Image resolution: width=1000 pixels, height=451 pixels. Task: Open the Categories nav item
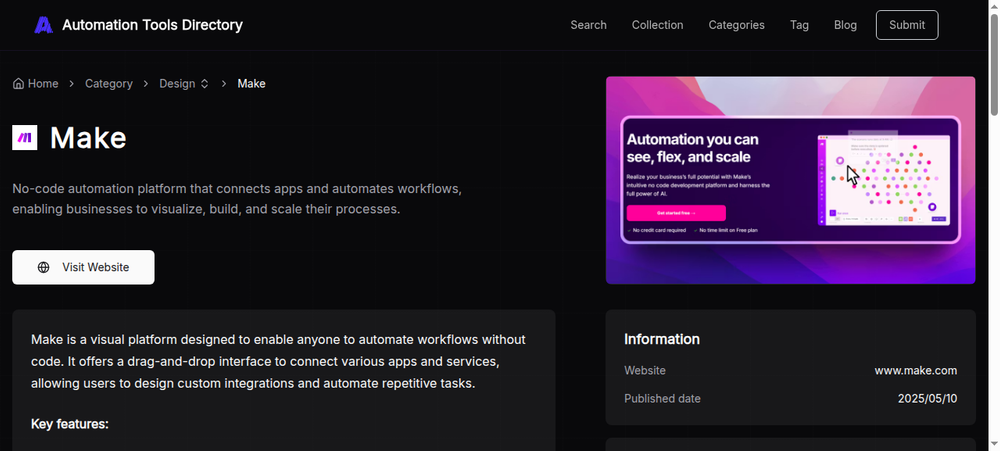737,25
